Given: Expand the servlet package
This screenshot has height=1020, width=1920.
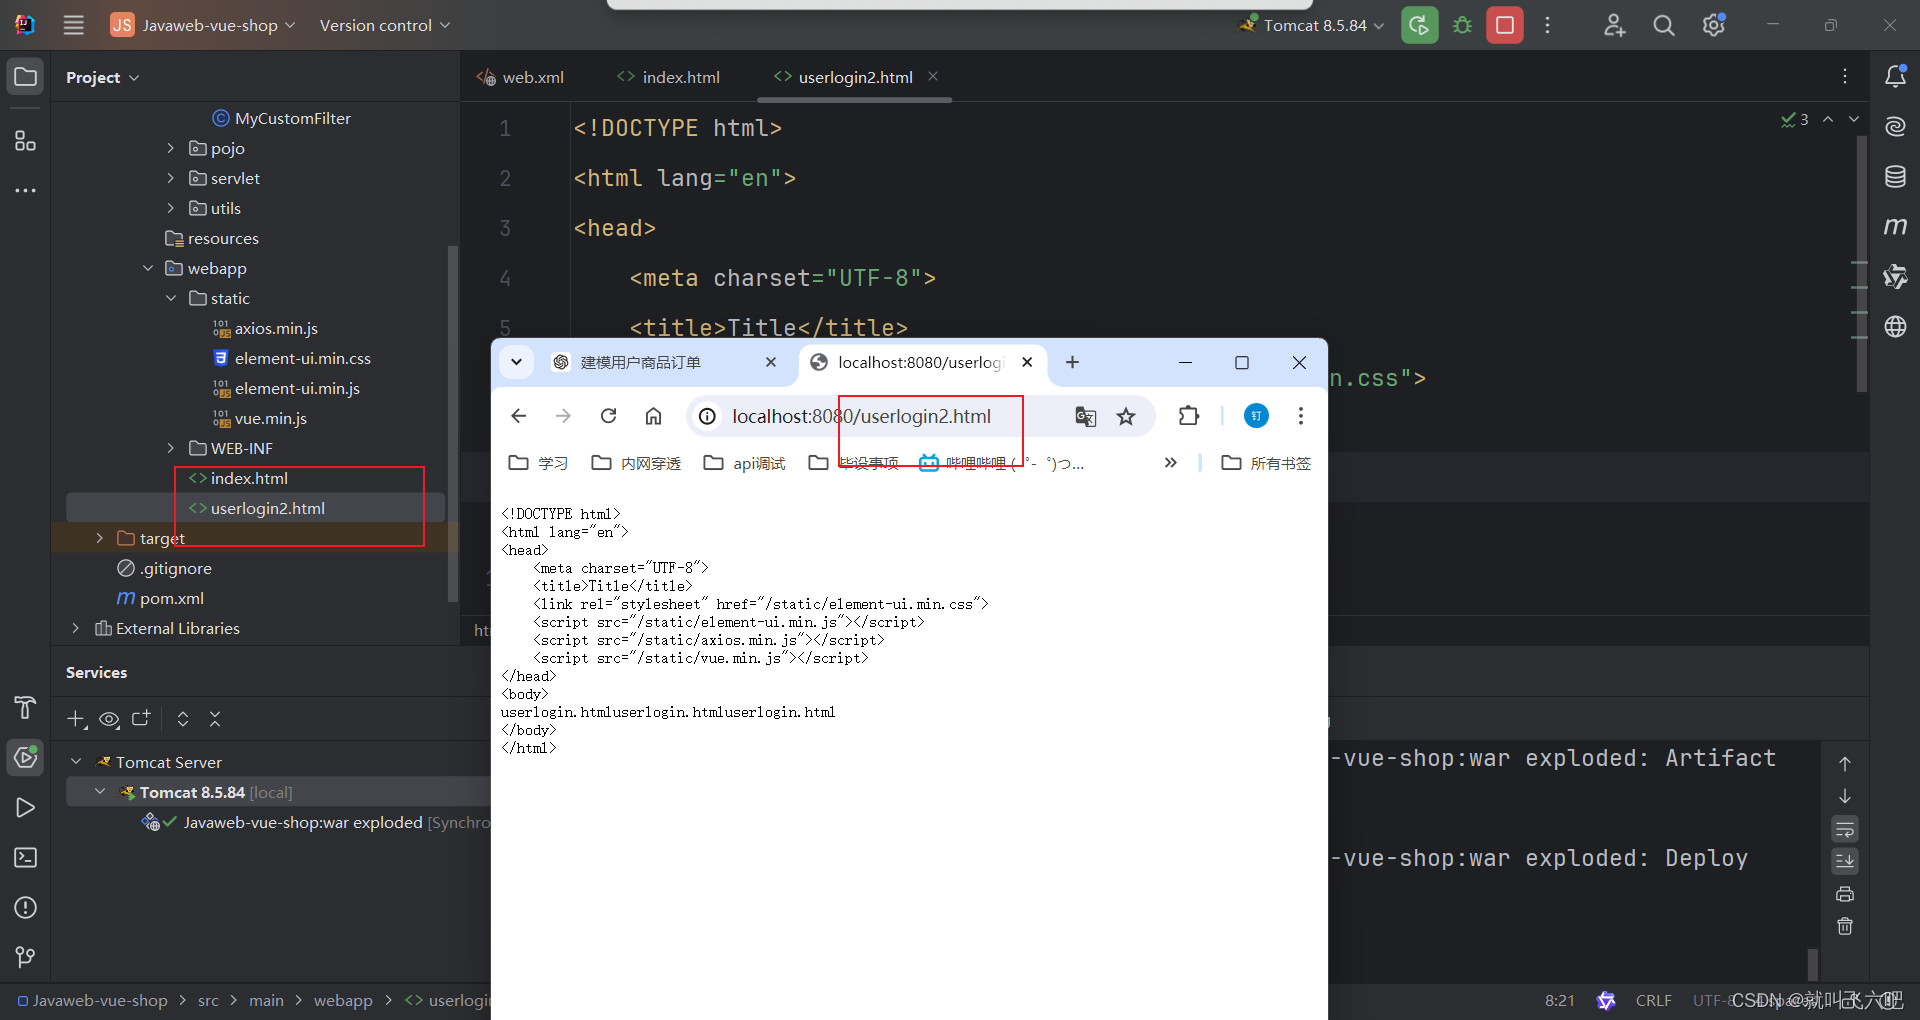Looking at the screenshot, I should [x=170, y=178].
